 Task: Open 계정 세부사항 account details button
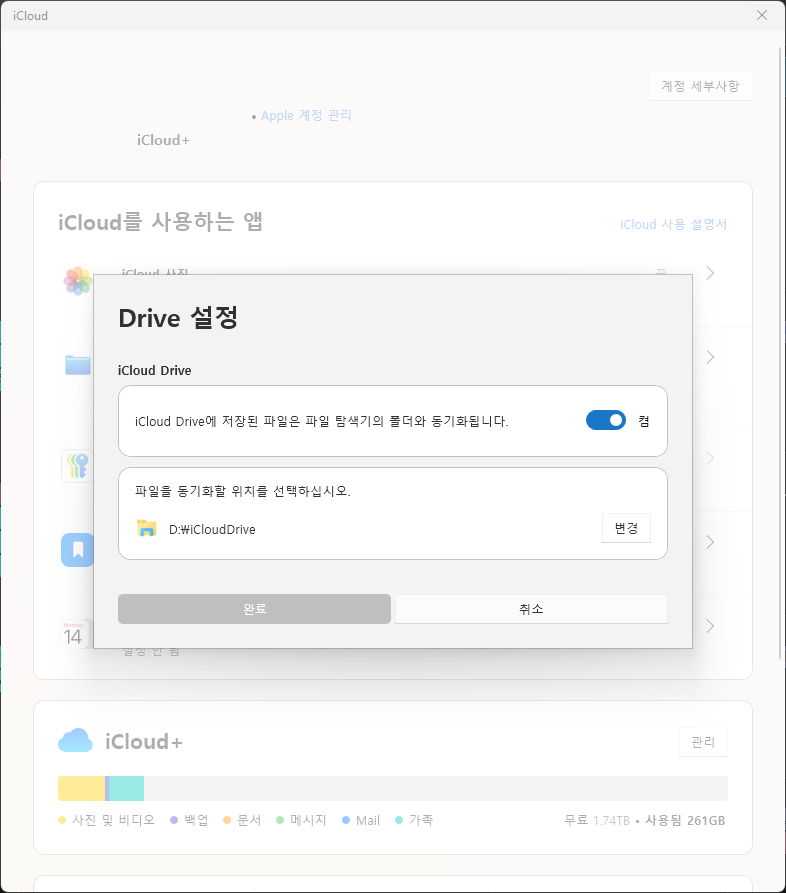pos(701,86)
